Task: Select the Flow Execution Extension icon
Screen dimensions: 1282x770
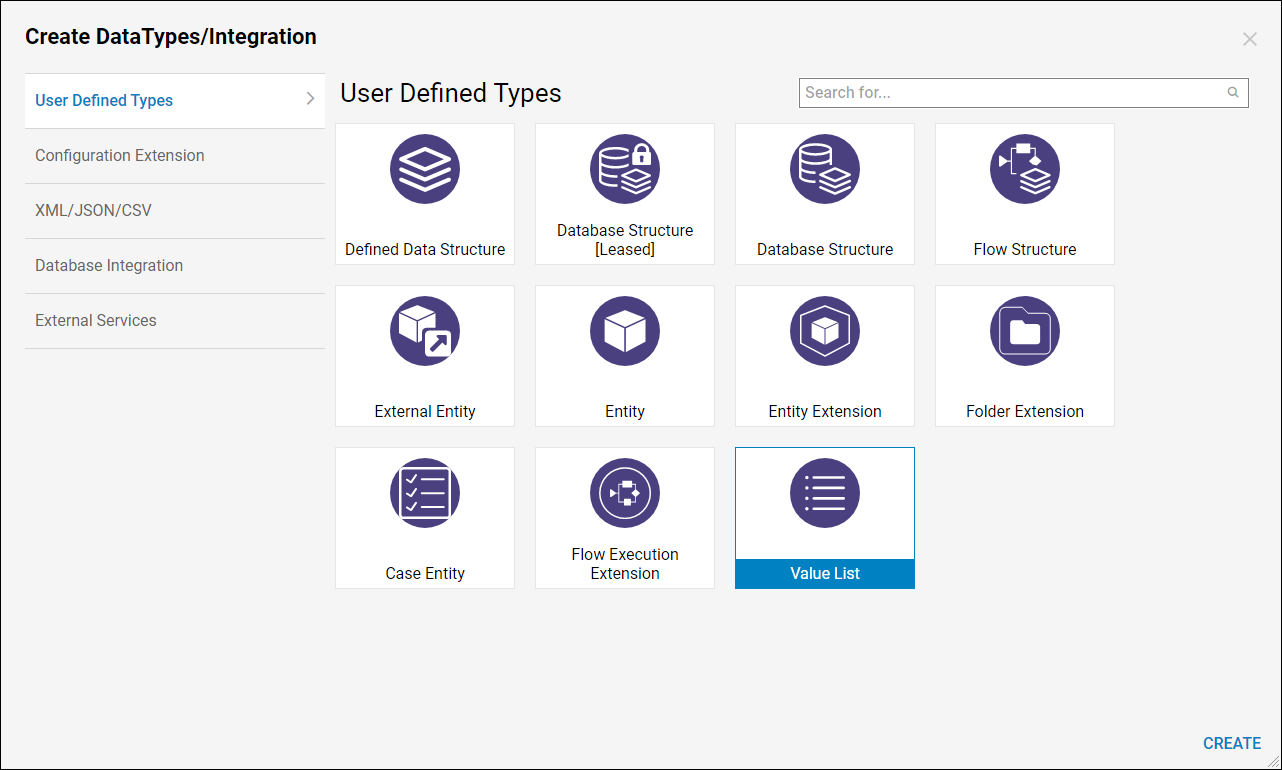Action: 625,493
